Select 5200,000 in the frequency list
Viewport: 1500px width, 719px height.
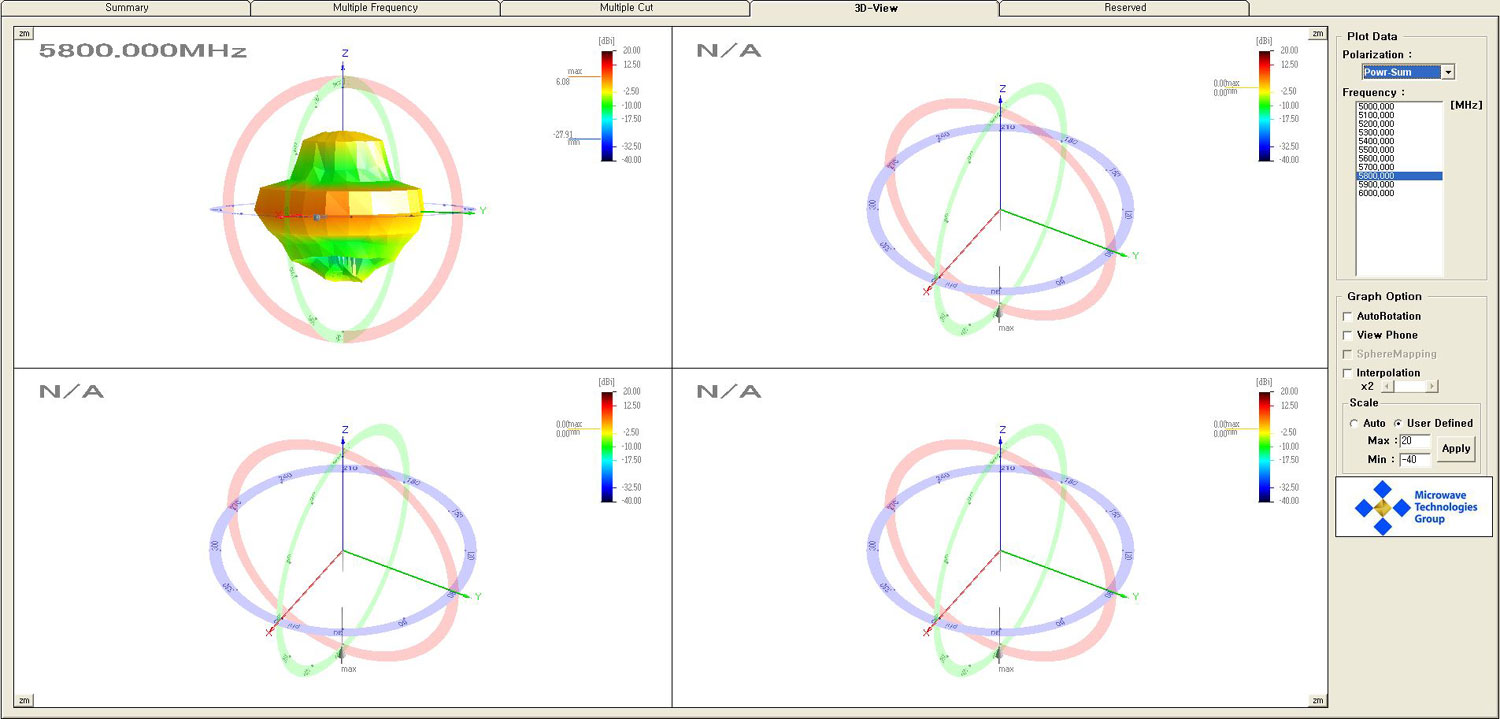point(1399,124)
